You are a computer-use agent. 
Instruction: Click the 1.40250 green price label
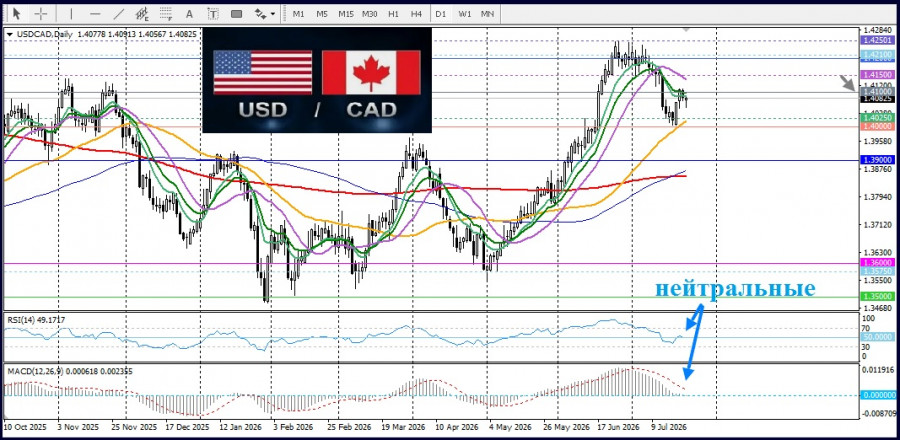point(878,117)
